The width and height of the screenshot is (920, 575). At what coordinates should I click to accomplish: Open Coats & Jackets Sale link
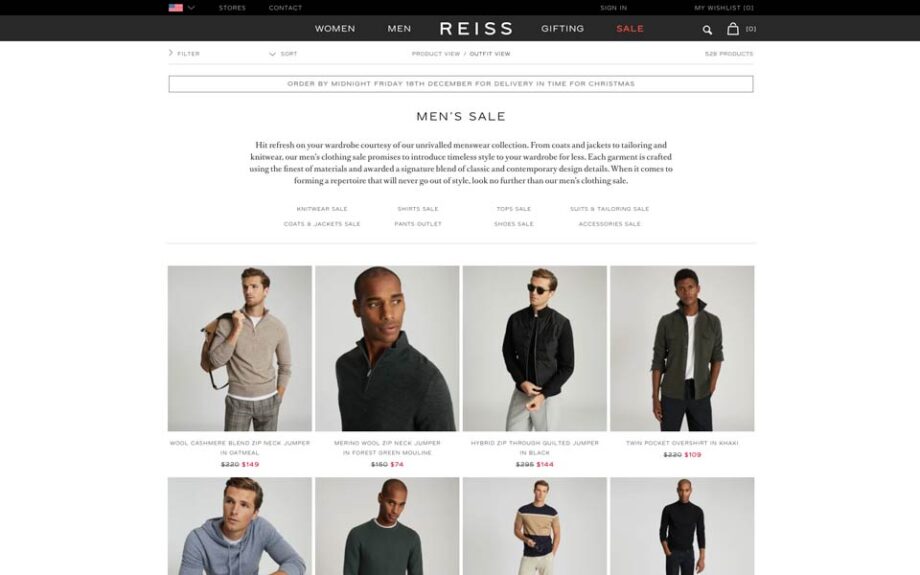tap(322, 224)
